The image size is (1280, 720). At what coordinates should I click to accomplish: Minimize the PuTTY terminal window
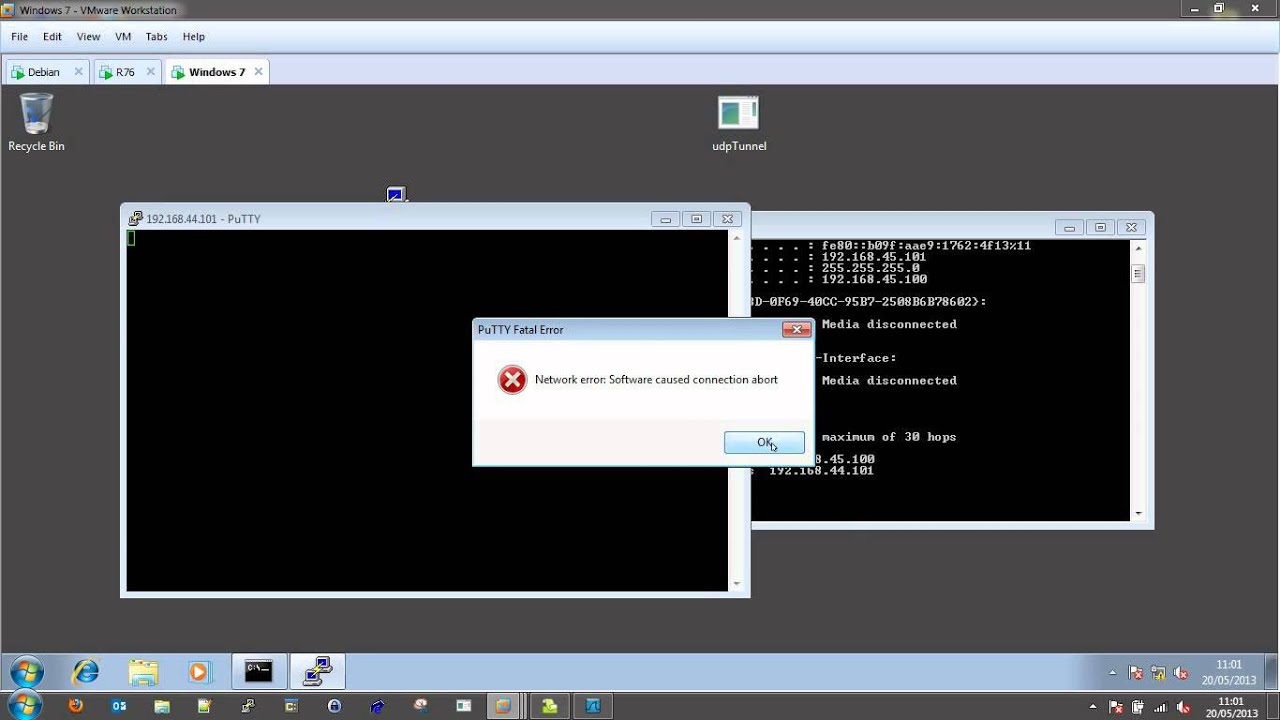point(665,219)
